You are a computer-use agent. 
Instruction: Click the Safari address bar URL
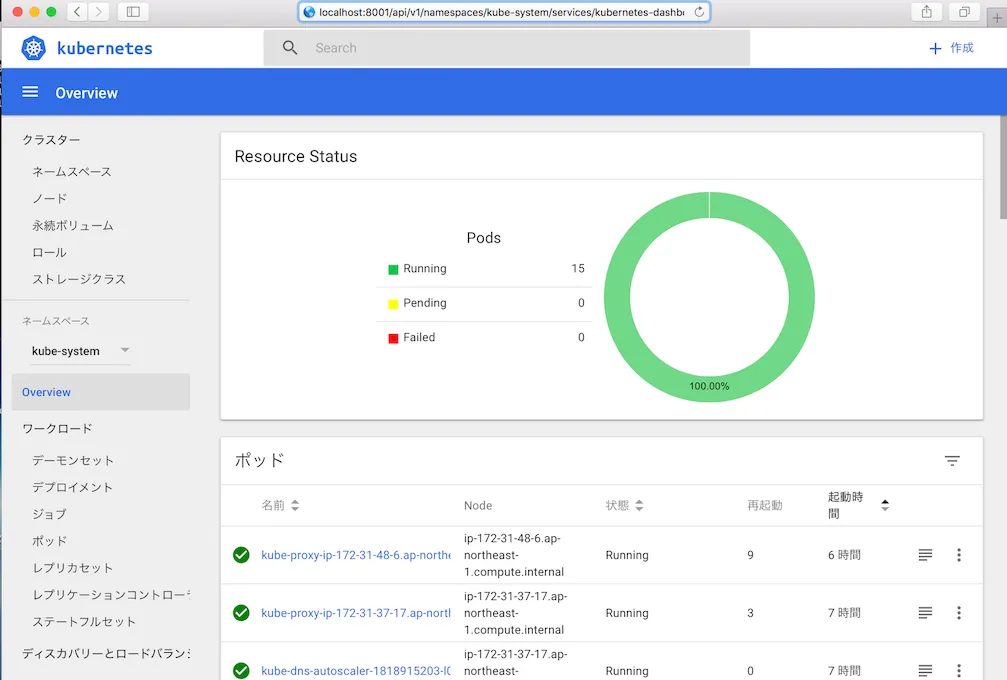click(x=502, y=12)
